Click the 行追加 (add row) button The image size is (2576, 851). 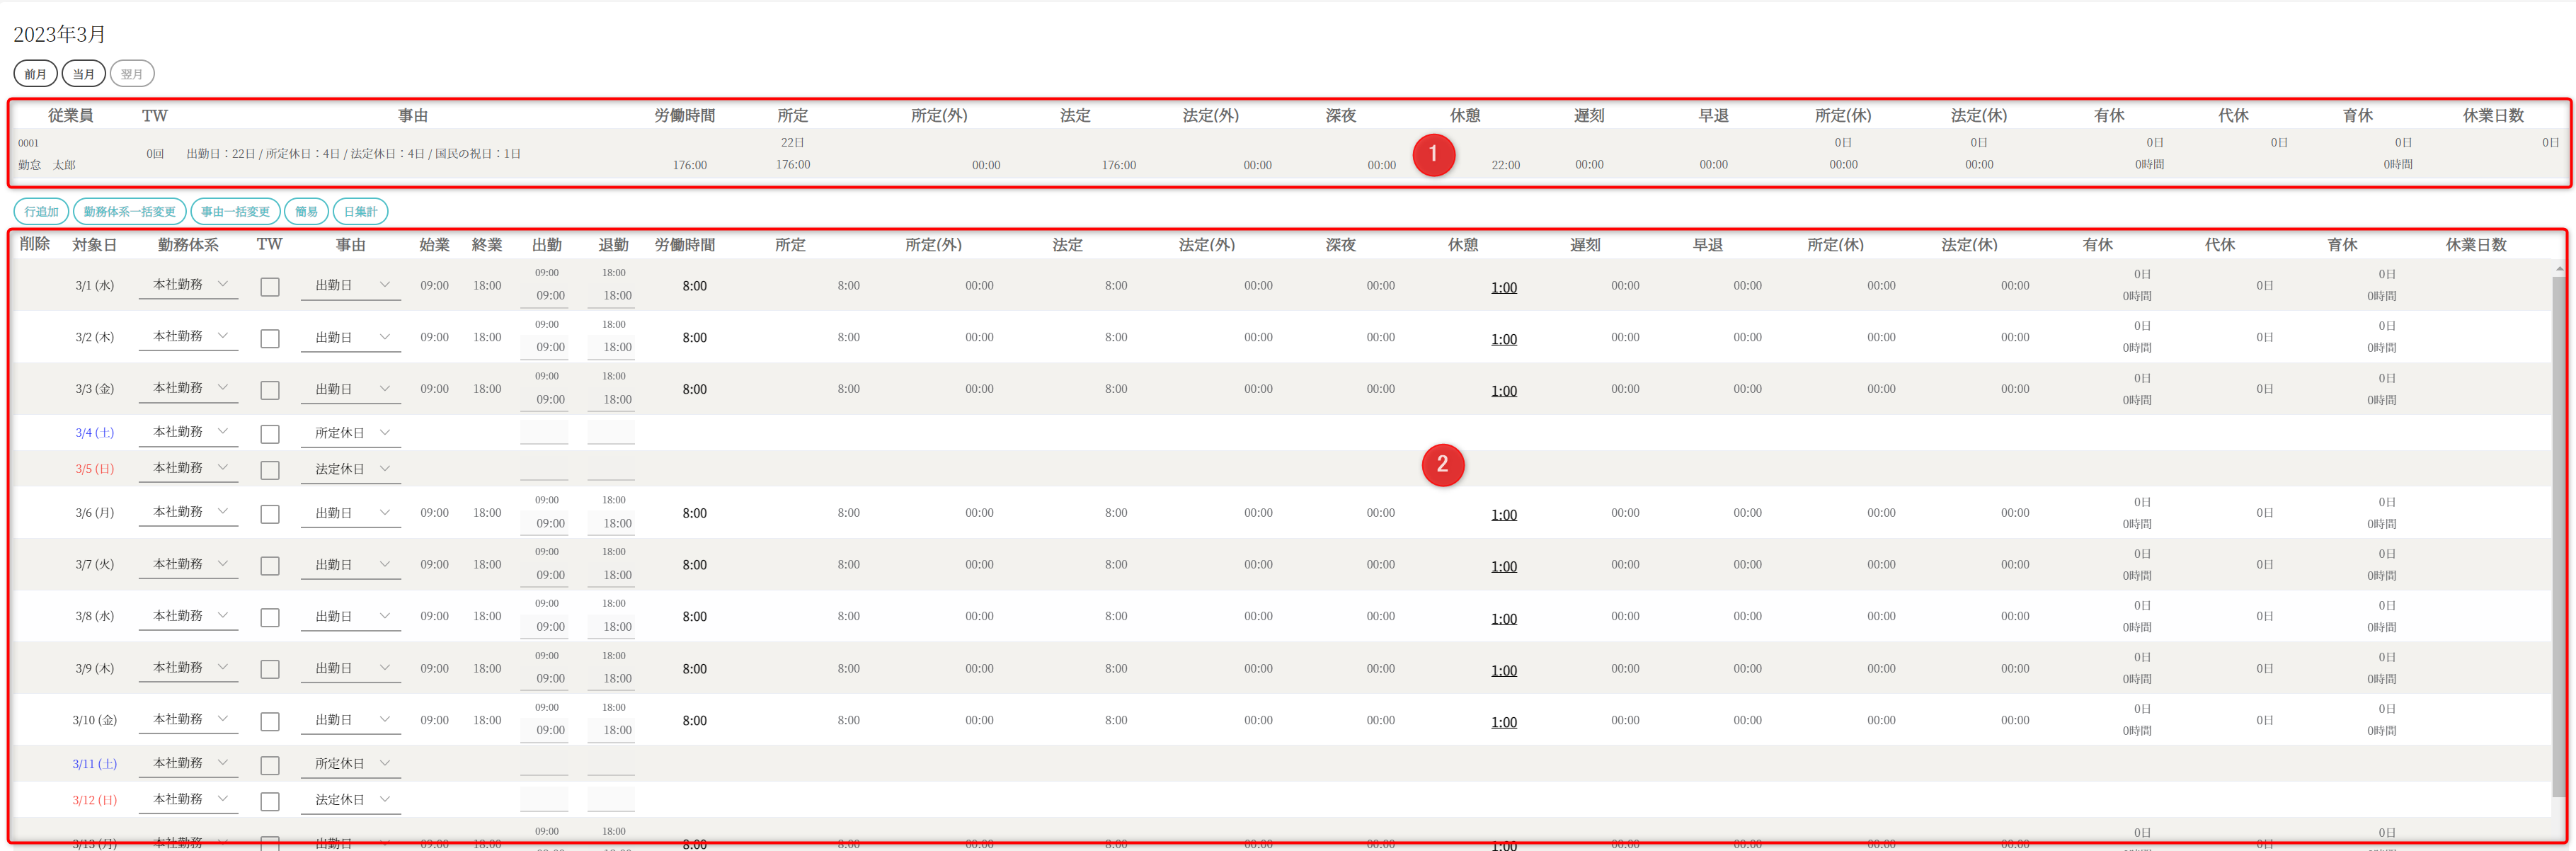41,212
